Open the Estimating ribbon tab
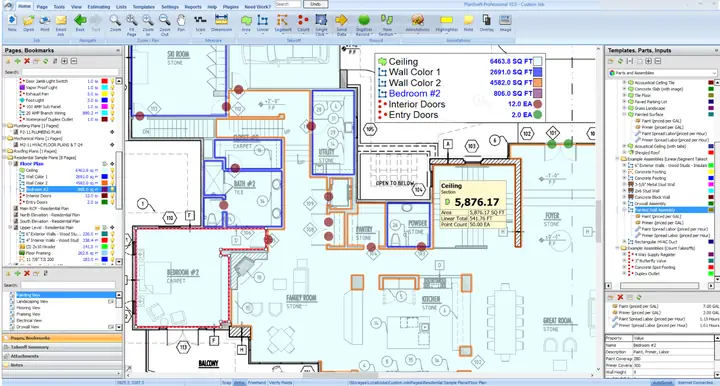 click(x=99, y=7)
